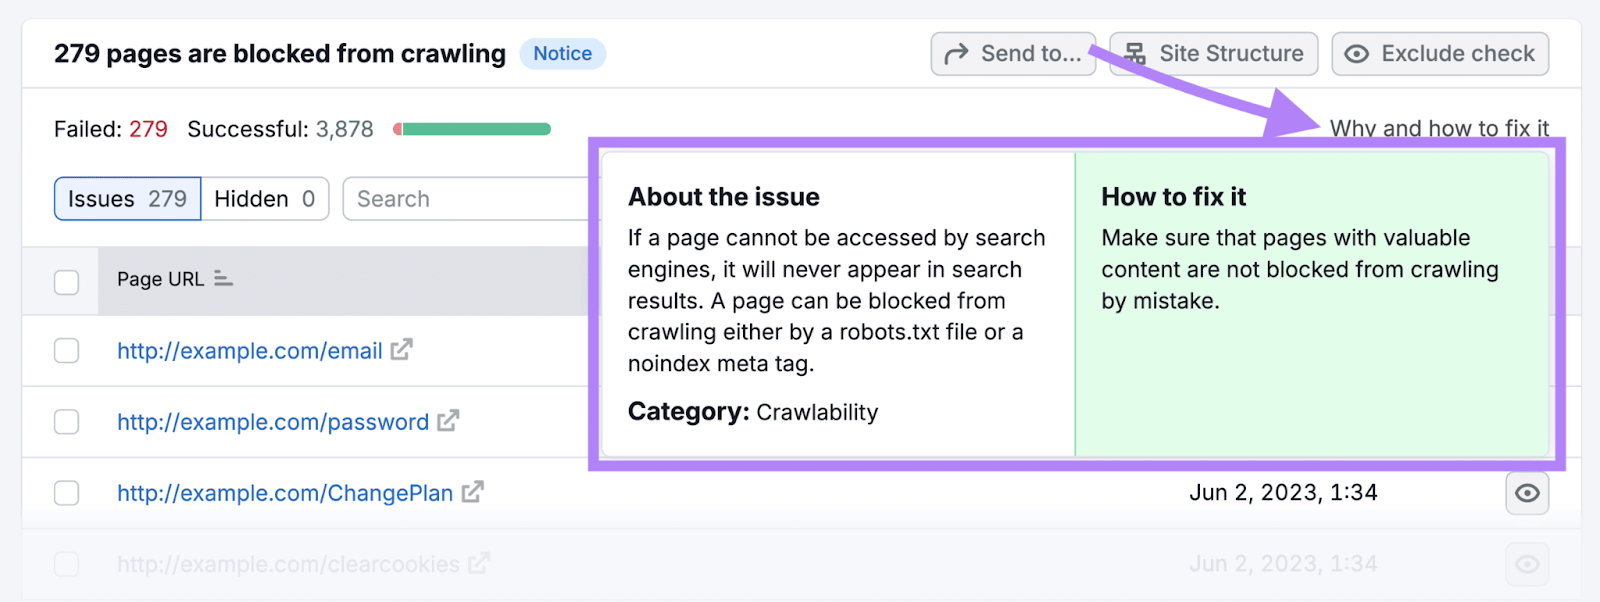Click the eye icon on Exclude check button

[1356, 54]
